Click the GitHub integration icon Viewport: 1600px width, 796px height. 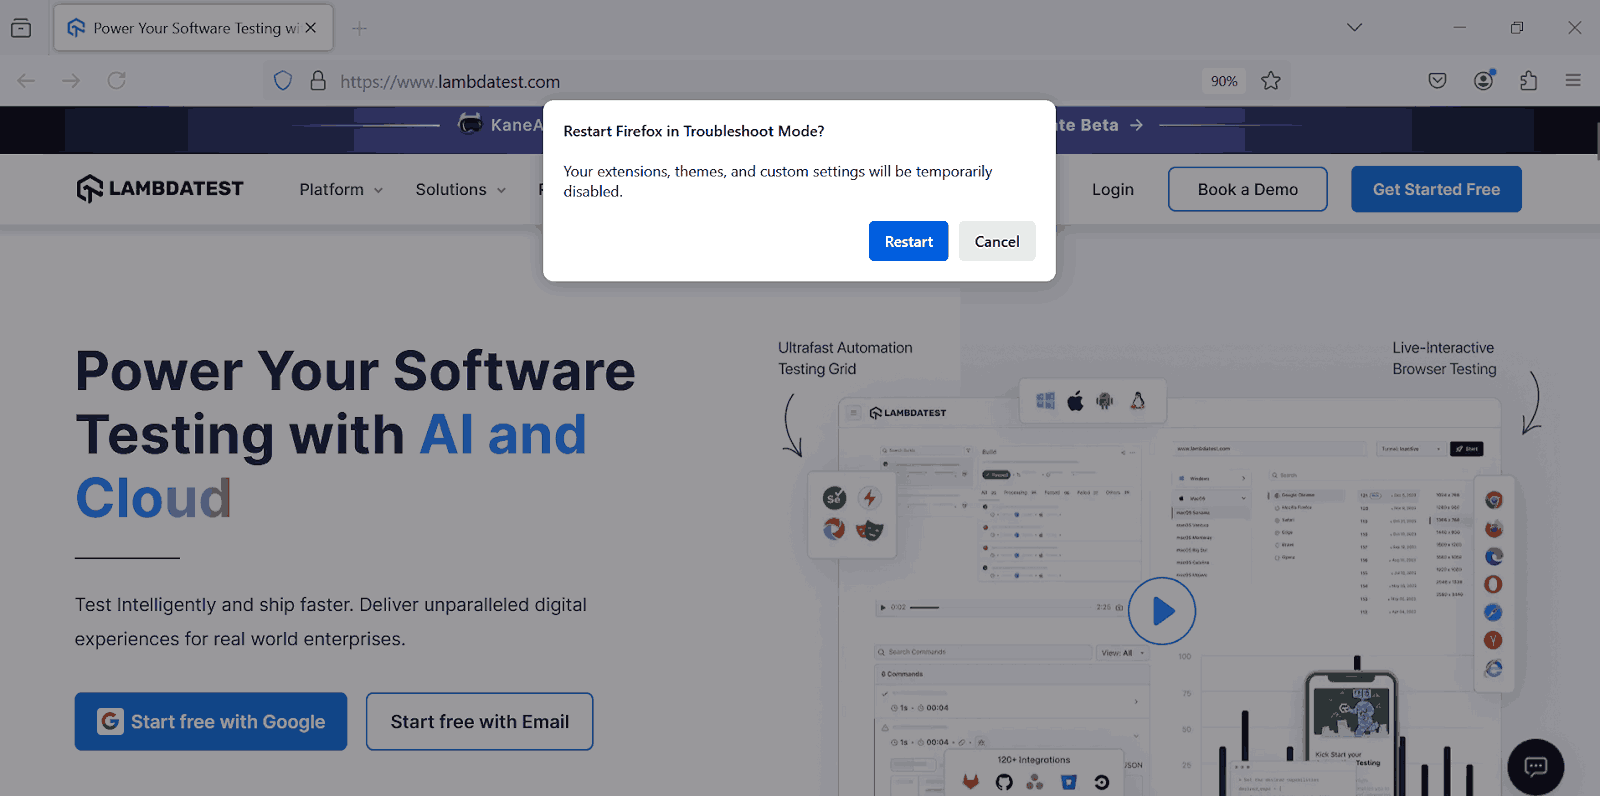pos(1004,782)
